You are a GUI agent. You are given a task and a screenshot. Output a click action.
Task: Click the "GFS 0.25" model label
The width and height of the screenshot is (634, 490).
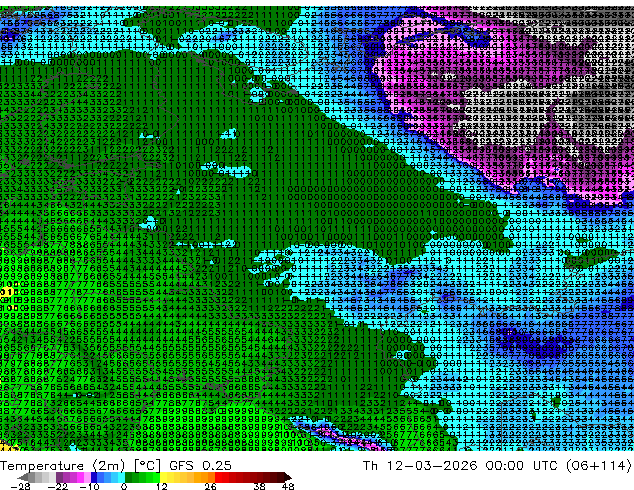(x=200, y=466)
